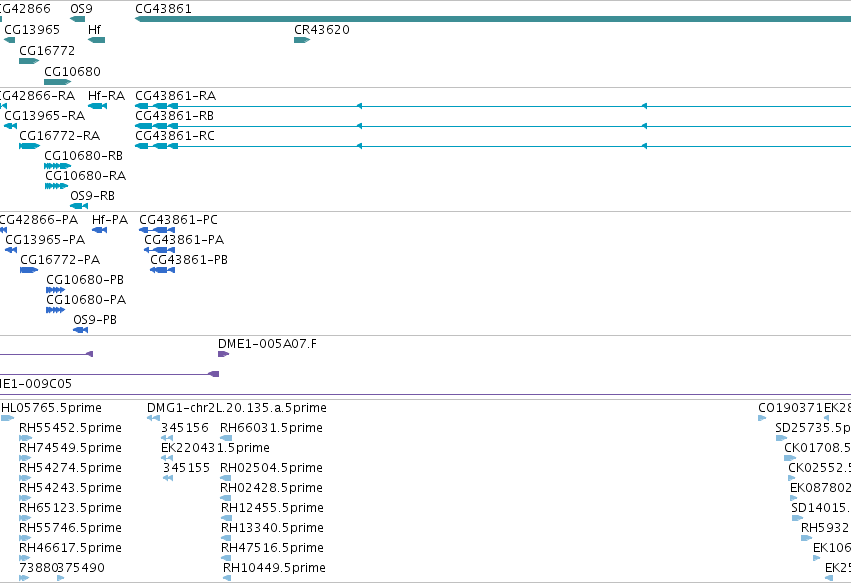Select the DMG1-chr2L.20.135.a.5prime feature
The image size is (851, 583).
coord(153,418)
